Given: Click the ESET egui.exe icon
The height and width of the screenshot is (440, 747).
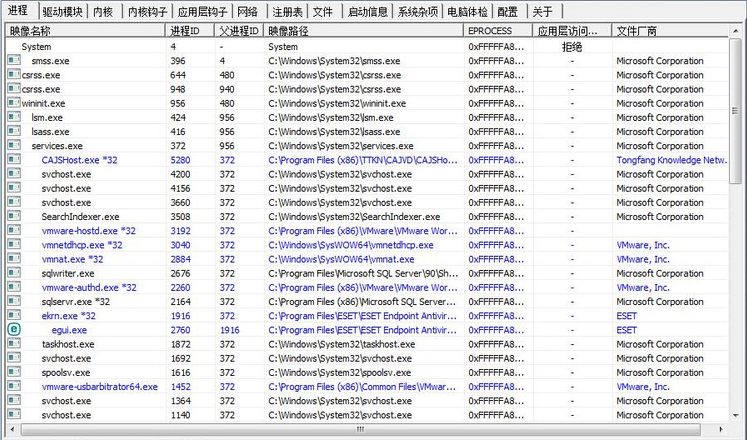Looking at the screenshot, I should (x=14, y=329).
